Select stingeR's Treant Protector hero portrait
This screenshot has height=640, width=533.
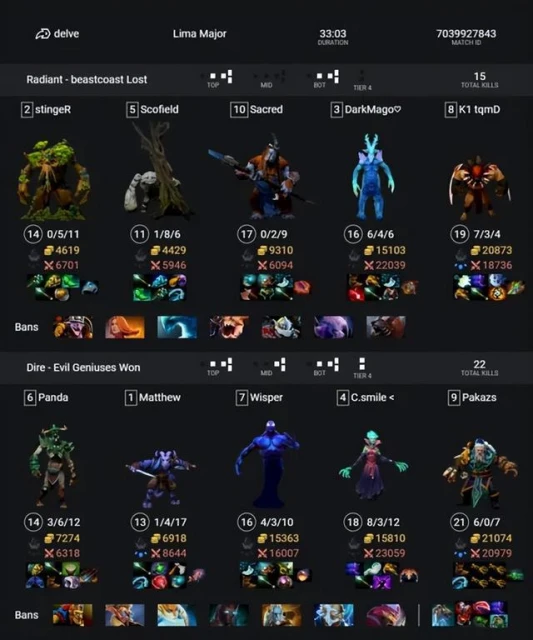coord(53,180)
